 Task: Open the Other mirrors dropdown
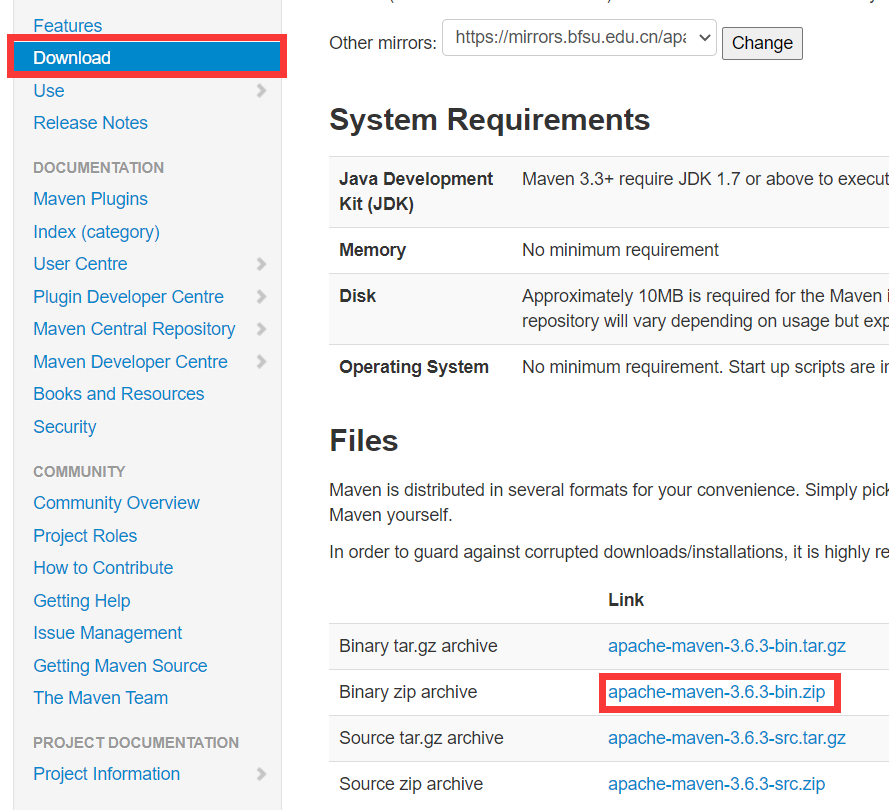[579, 37]
